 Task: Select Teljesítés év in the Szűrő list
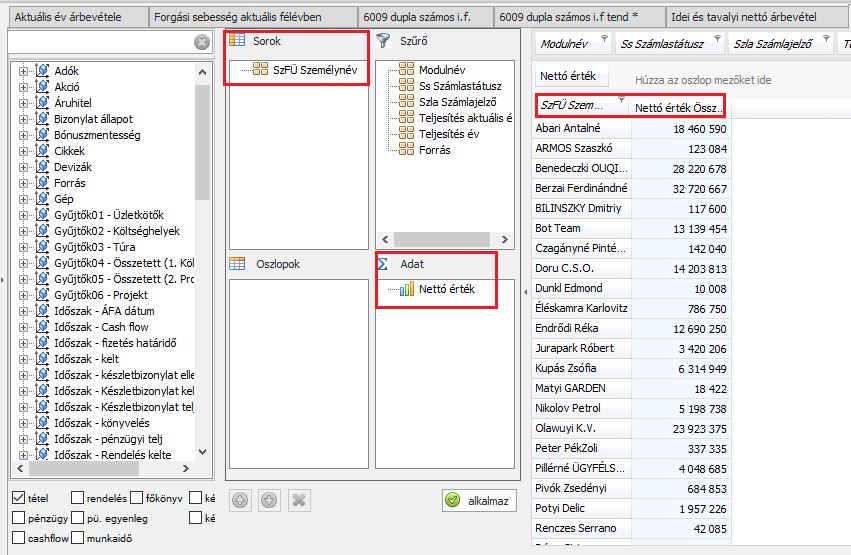pyautogui.click(x=449, y=134)
